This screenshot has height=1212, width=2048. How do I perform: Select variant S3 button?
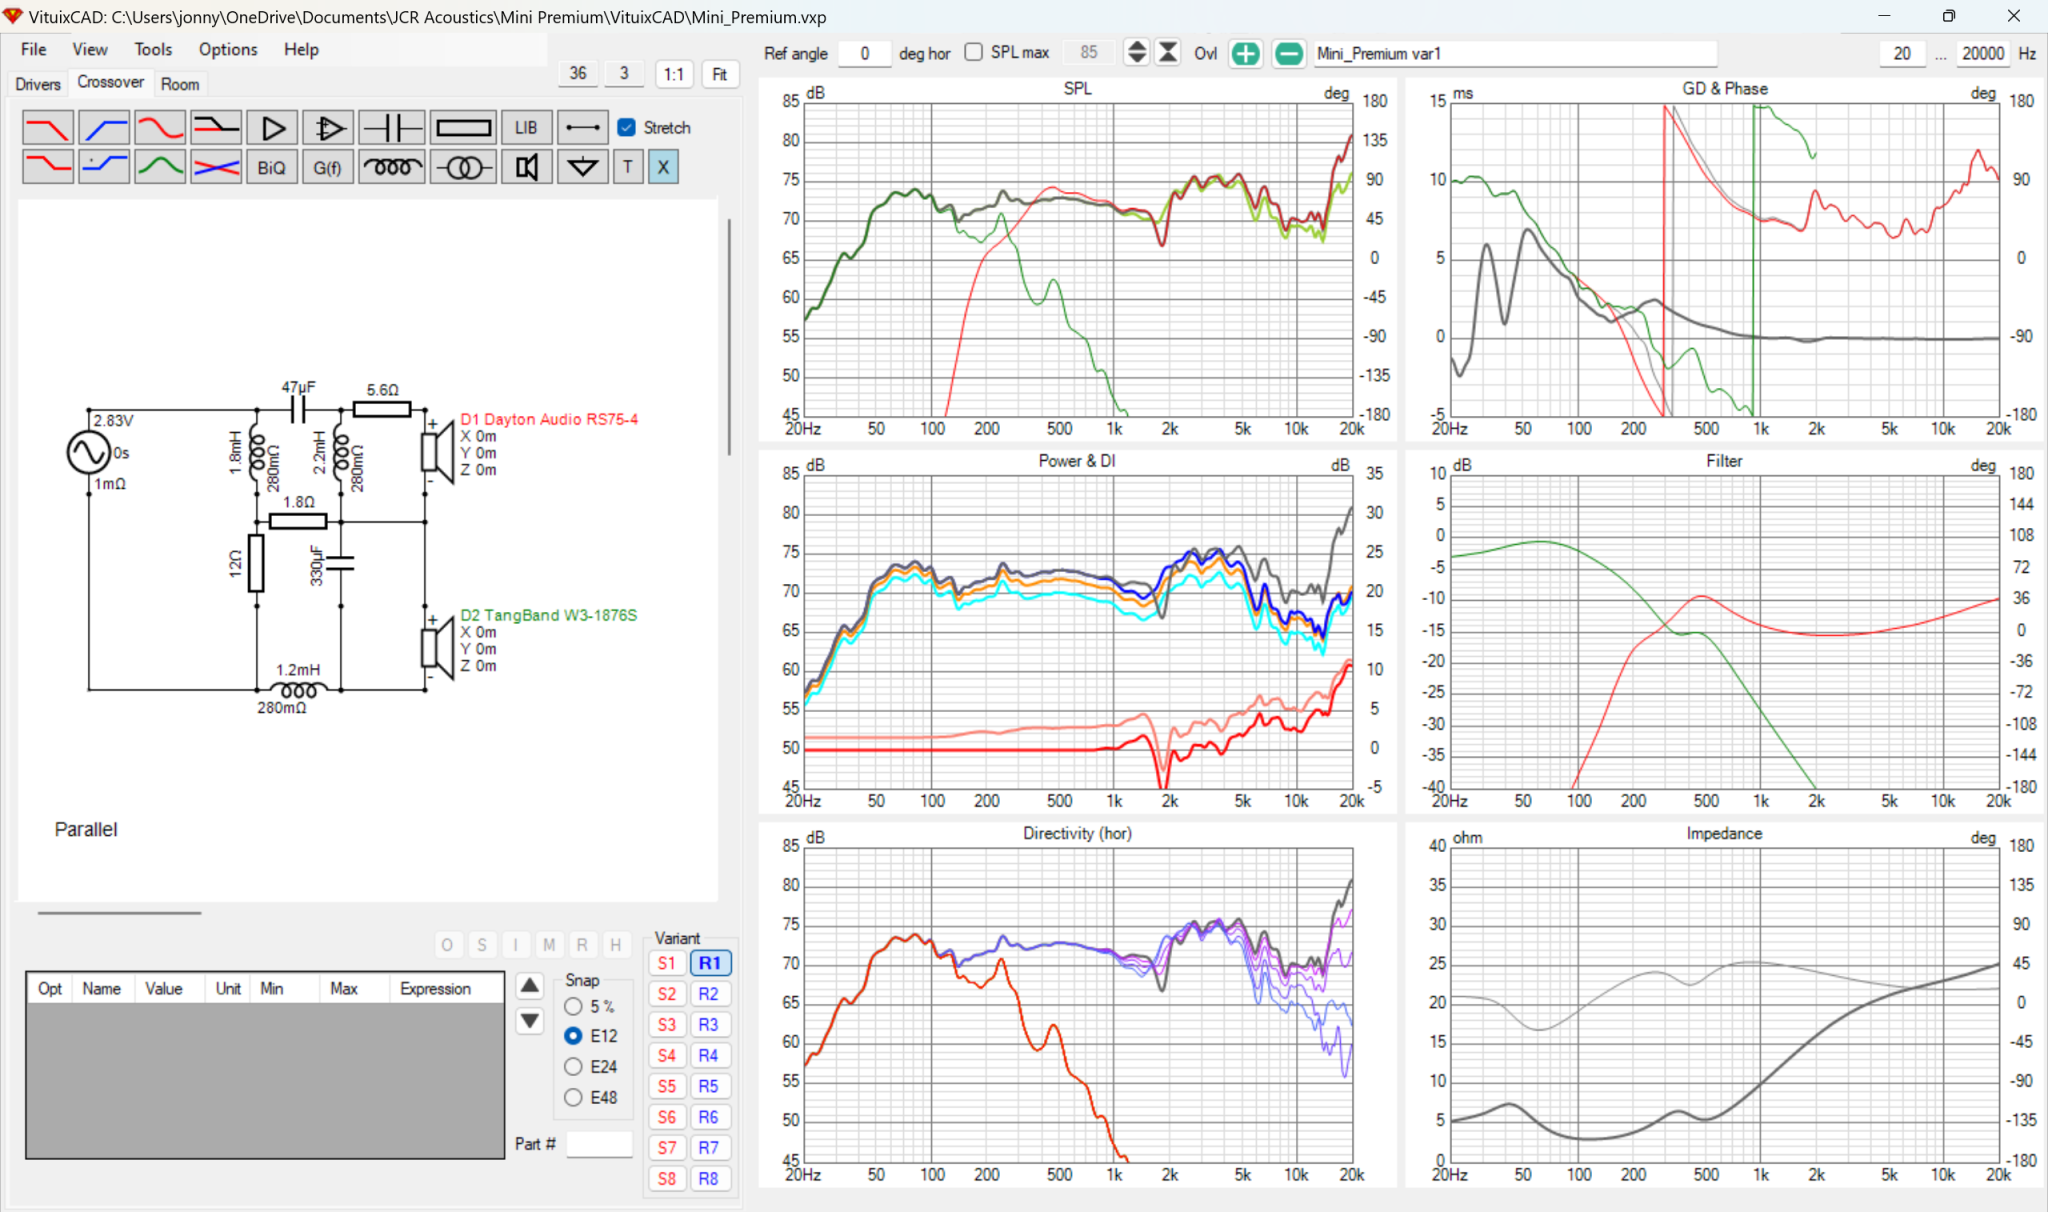point(667,1025)
